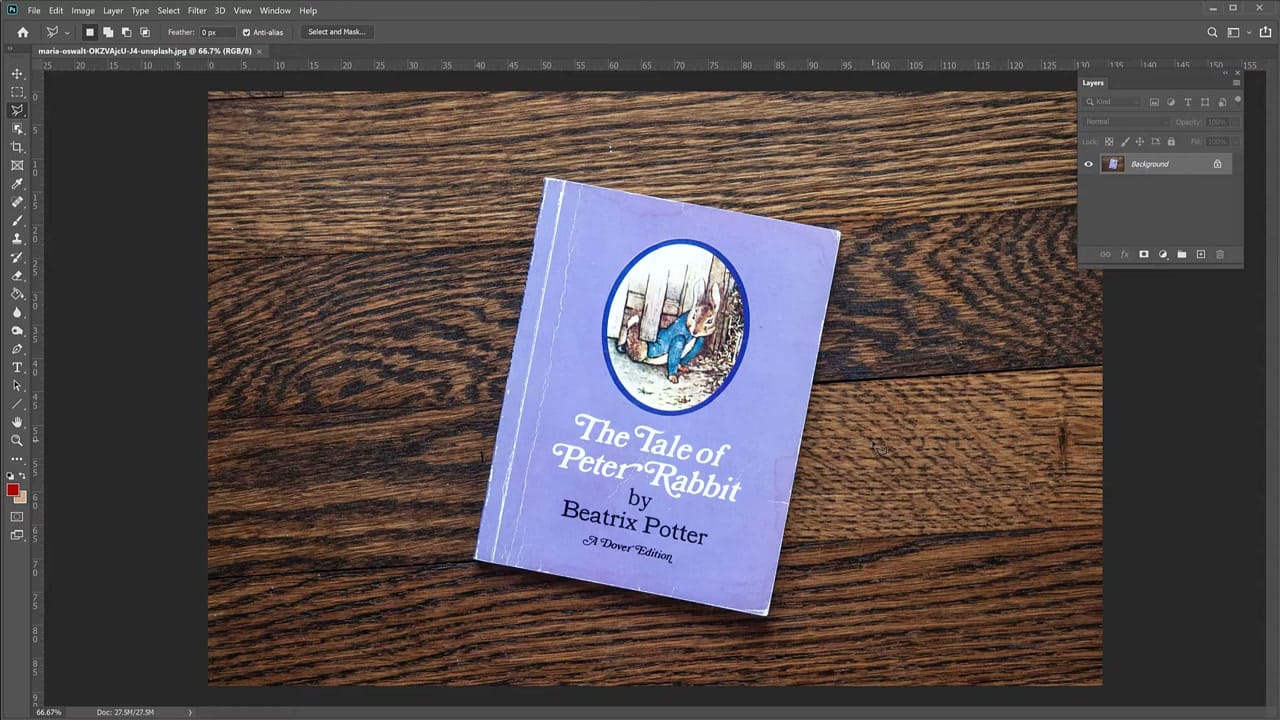1280x720 pixels.
Task: Open the Fill dropdown arrow
Action: tap(1234, 142)
